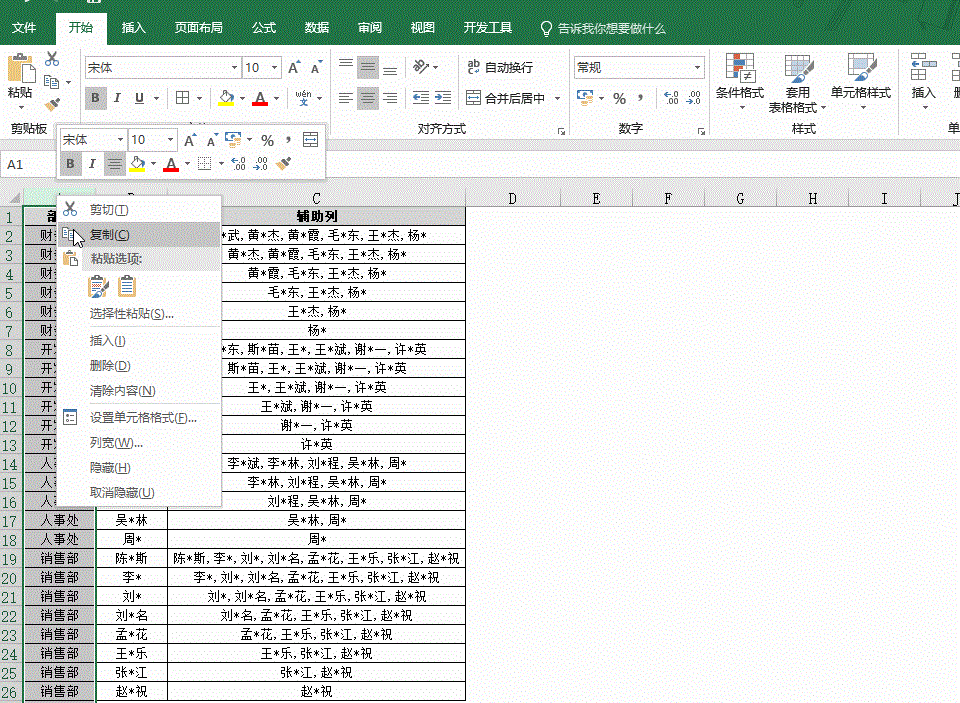Switch to the 公式 (Formulas) ribbon tab

pyautogui.click(x=264, y=28)
